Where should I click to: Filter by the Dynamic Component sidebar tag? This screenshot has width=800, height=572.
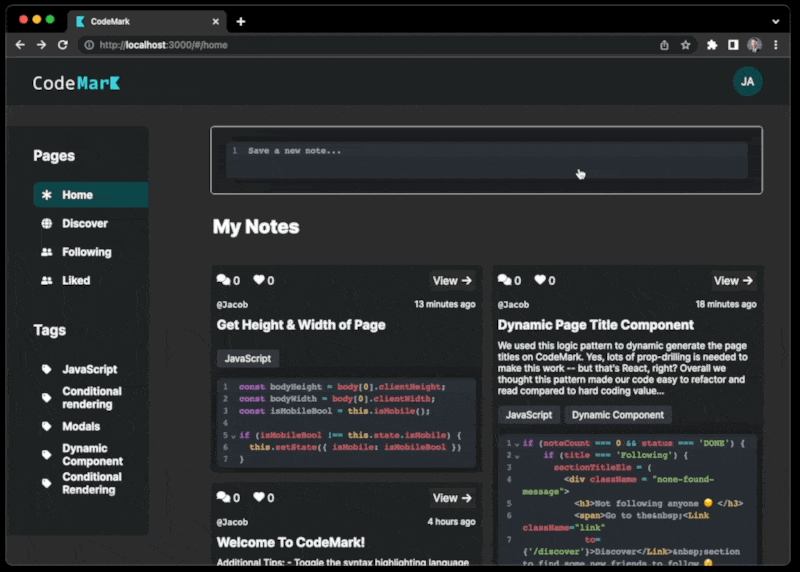coord(92,455)
